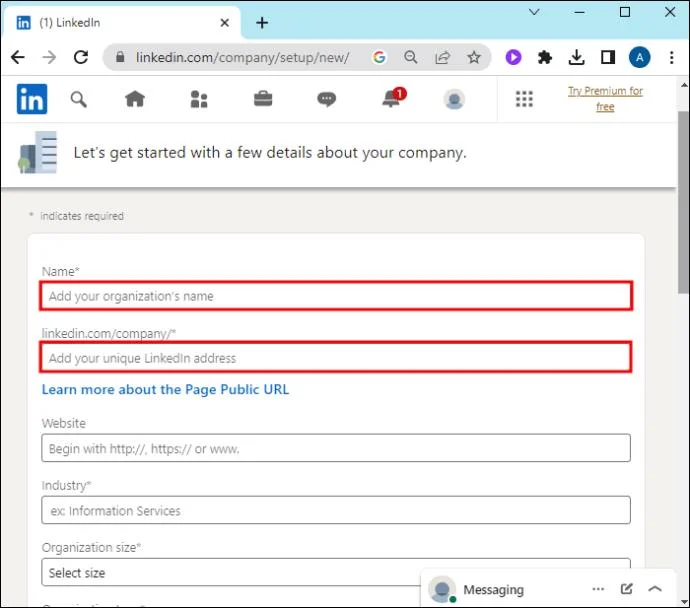Click the Industry input field

(336, 510)
